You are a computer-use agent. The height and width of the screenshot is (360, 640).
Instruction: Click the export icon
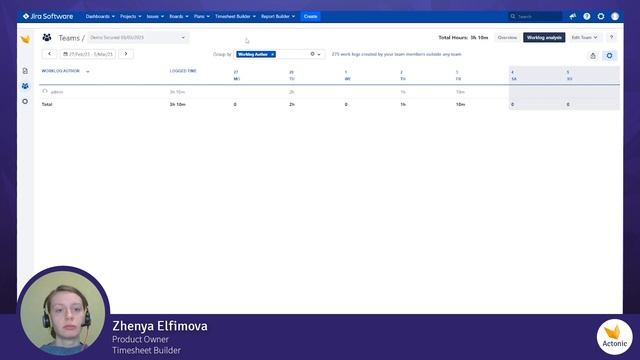(x=593, y=56)
